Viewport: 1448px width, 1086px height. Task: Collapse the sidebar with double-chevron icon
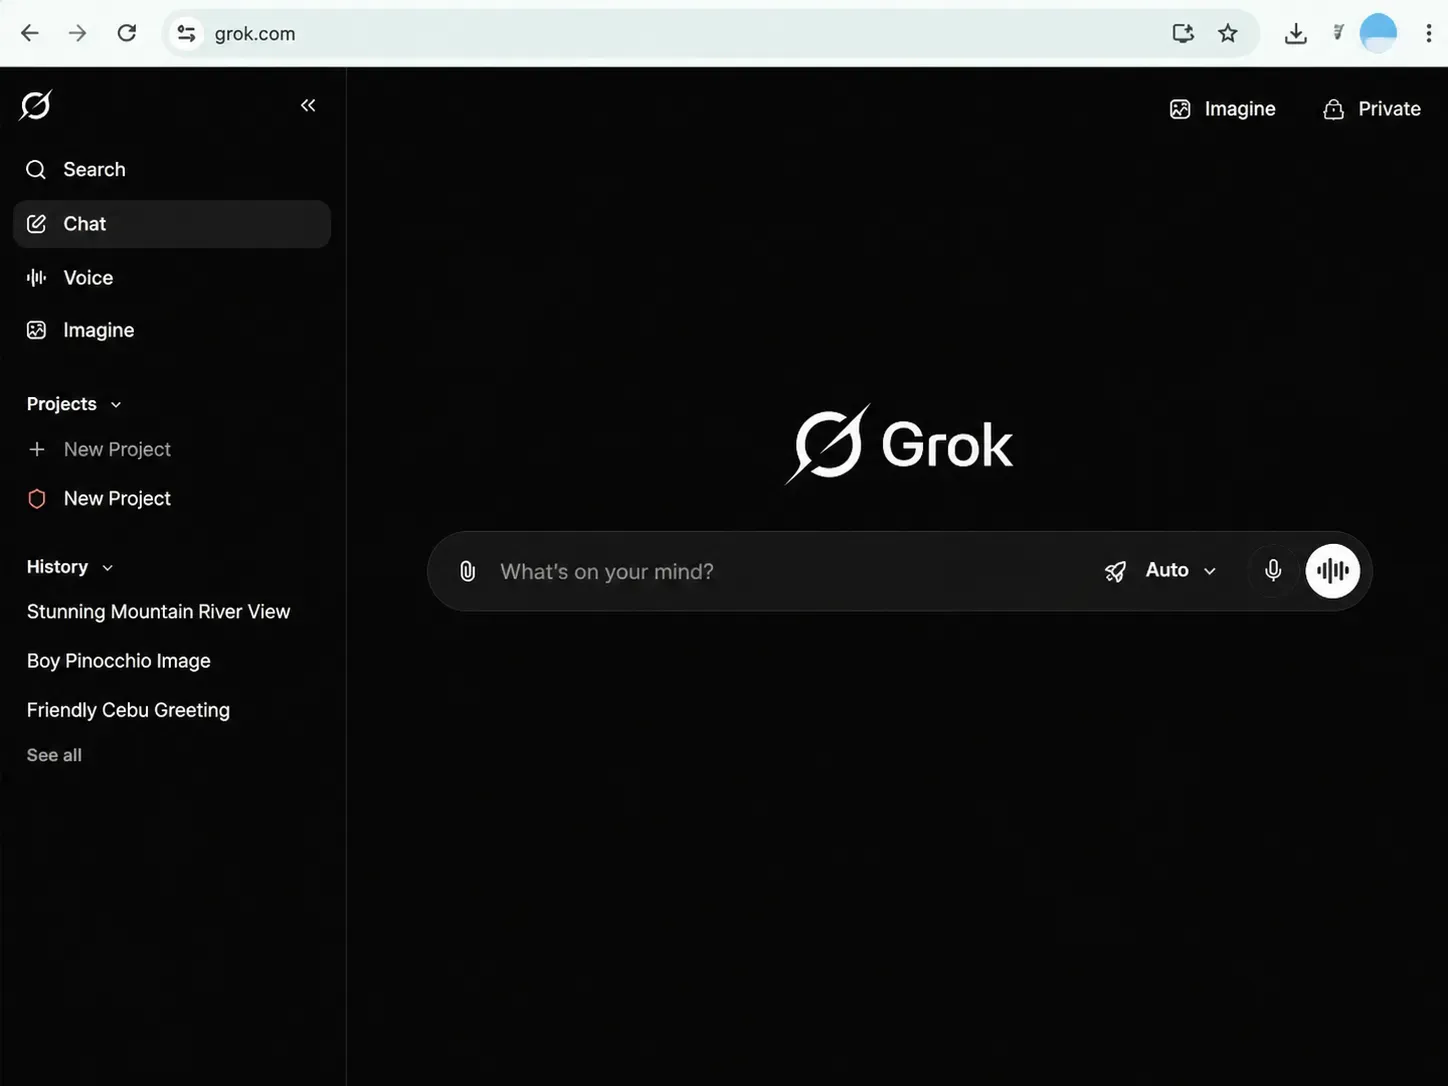pos(308,105)
